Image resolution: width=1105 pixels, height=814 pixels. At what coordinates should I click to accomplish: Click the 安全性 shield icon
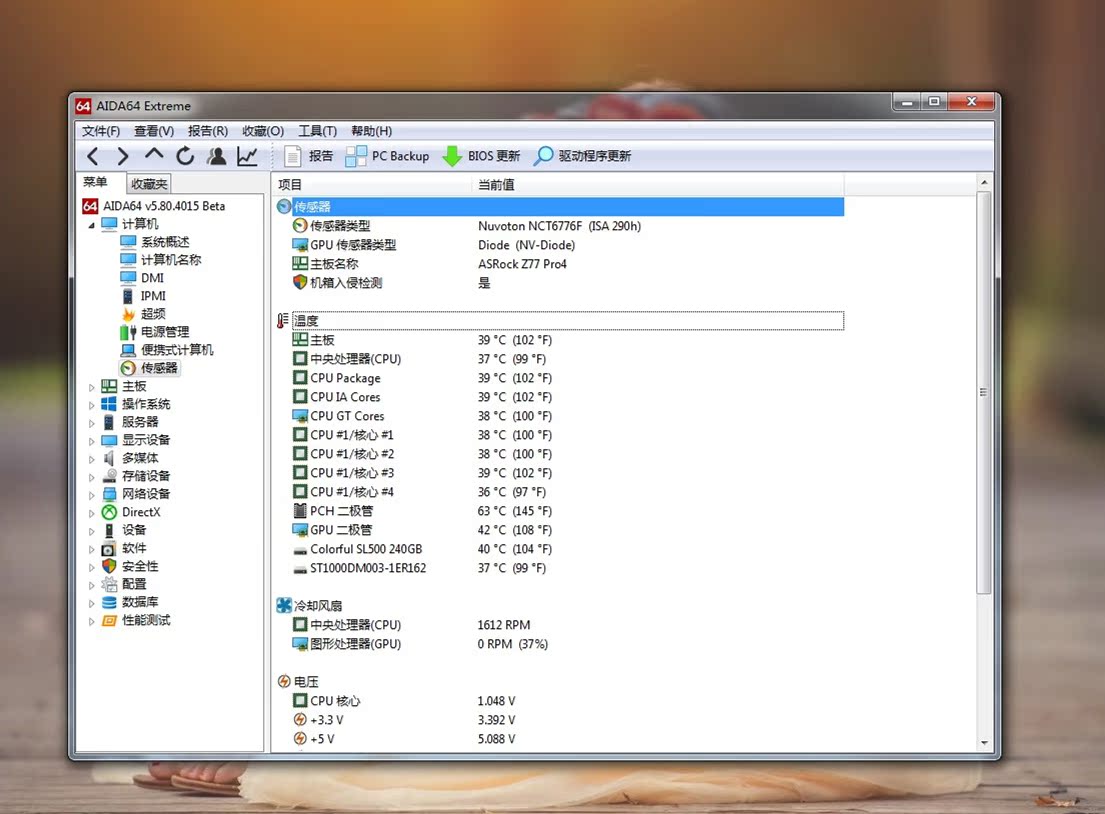click(109, 566)
